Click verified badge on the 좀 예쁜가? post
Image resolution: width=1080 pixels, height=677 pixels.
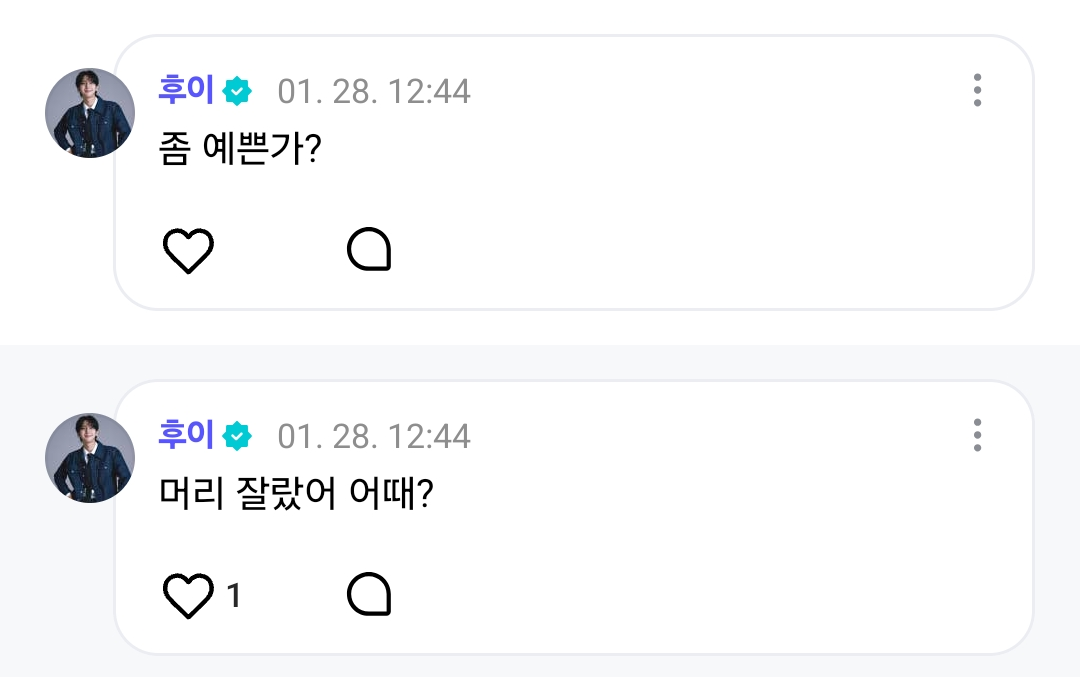238,92
